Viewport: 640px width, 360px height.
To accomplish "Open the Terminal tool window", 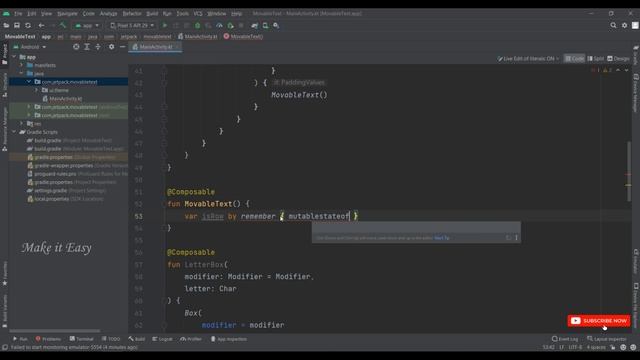I will point(82,339).
